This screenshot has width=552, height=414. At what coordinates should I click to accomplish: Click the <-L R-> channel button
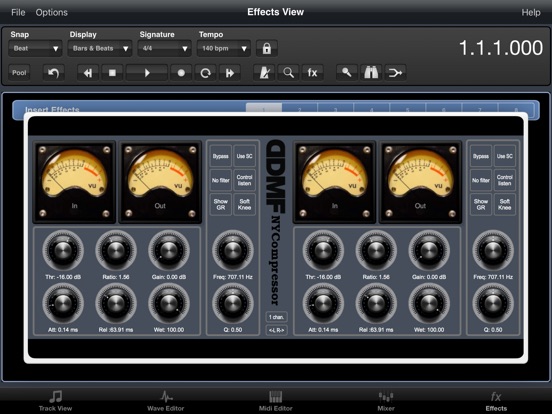pos(276,330)
